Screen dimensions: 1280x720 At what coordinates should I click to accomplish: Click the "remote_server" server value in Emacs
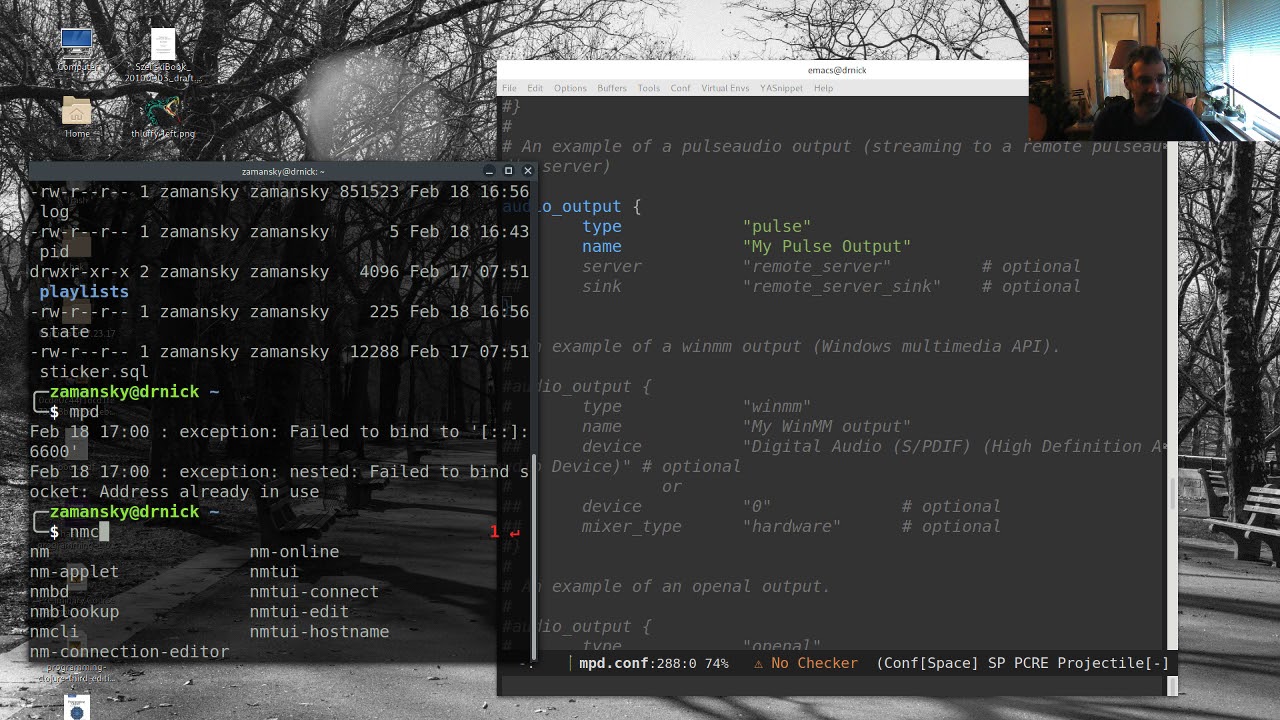pos(817,266)
